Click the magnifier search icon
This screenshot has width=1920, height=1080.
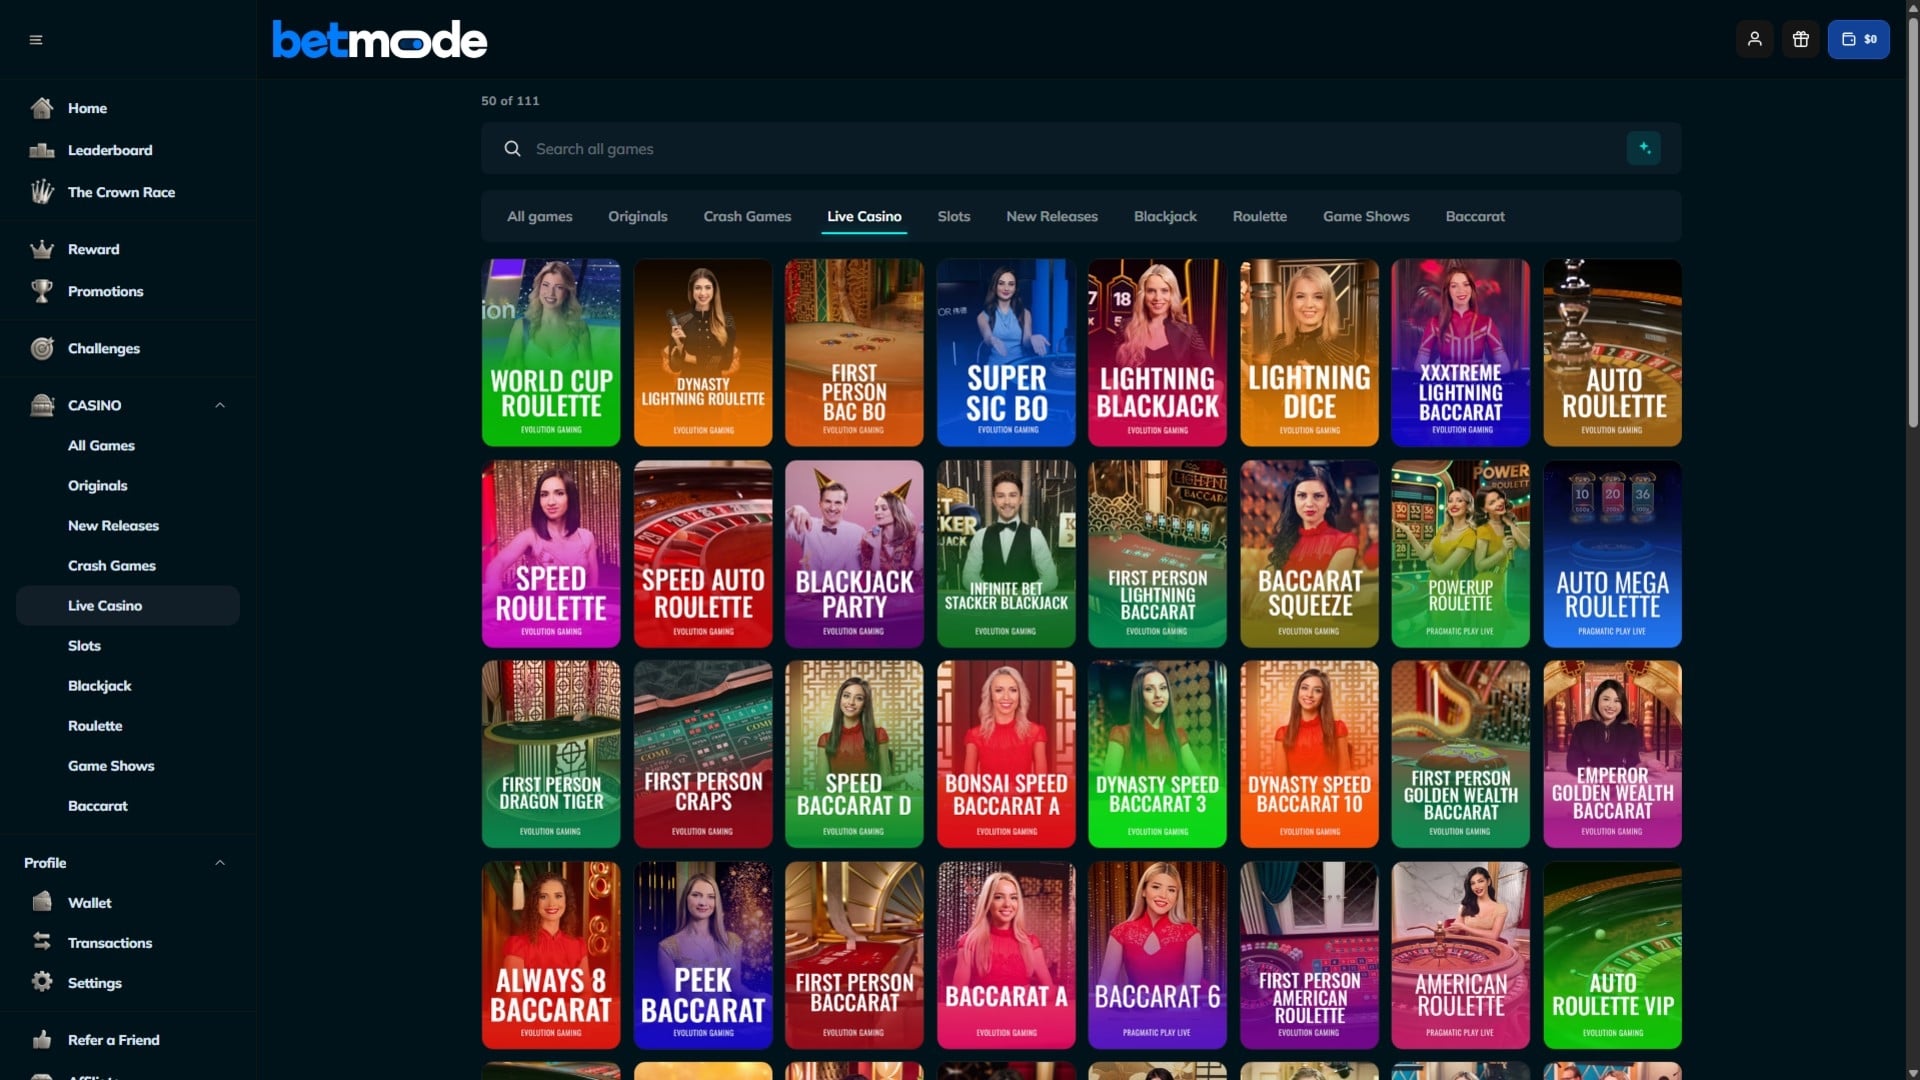point(512,149)
